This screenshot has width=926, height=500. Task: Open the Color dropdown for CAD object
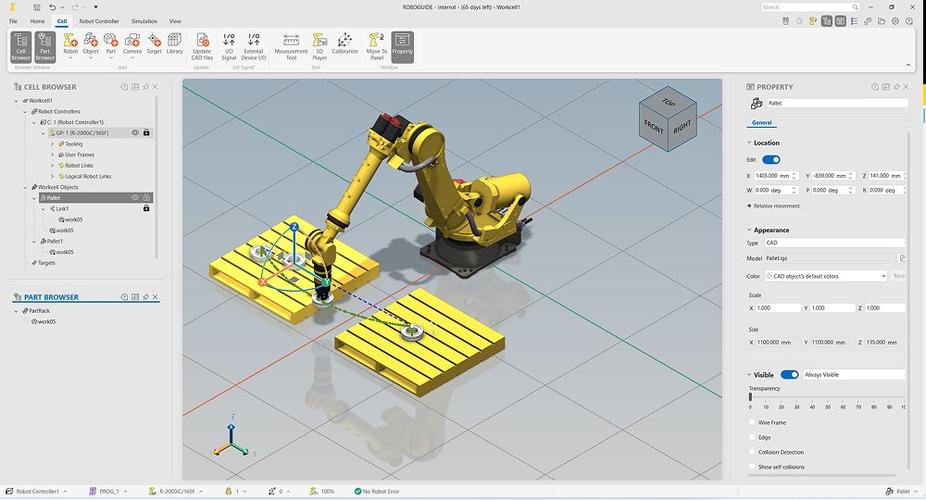(x=826, y=276)
